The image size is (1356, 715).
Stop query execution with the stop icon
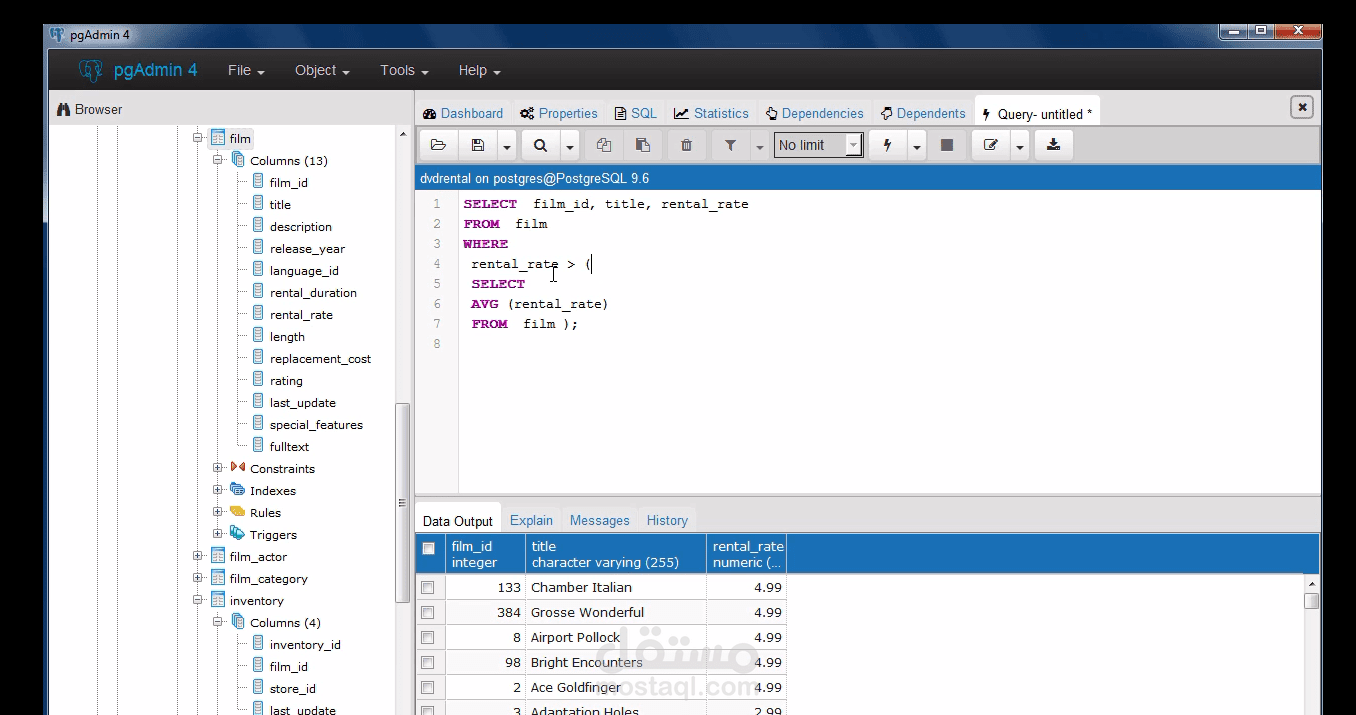click(x=945, y=145)
